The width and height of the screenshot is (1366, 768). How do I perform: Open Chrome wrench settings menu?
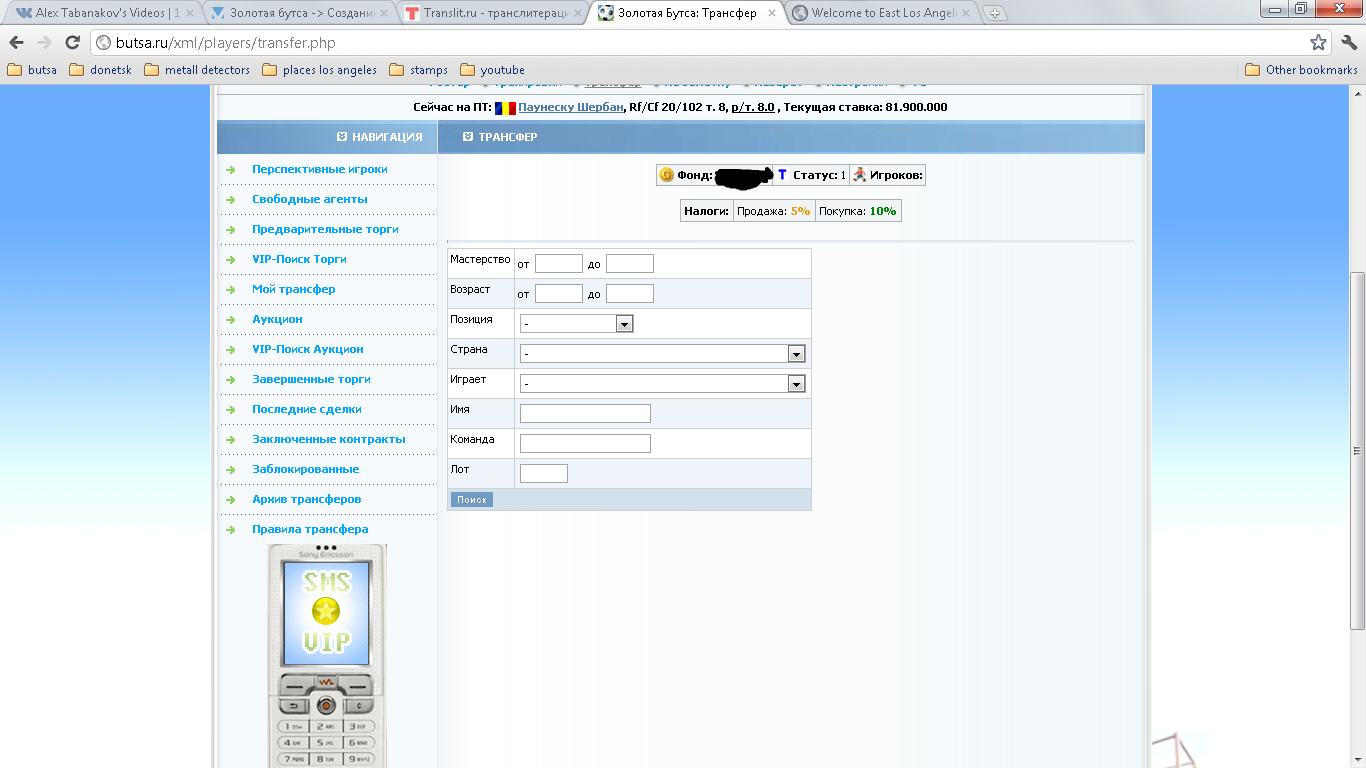coord(1348,43)
